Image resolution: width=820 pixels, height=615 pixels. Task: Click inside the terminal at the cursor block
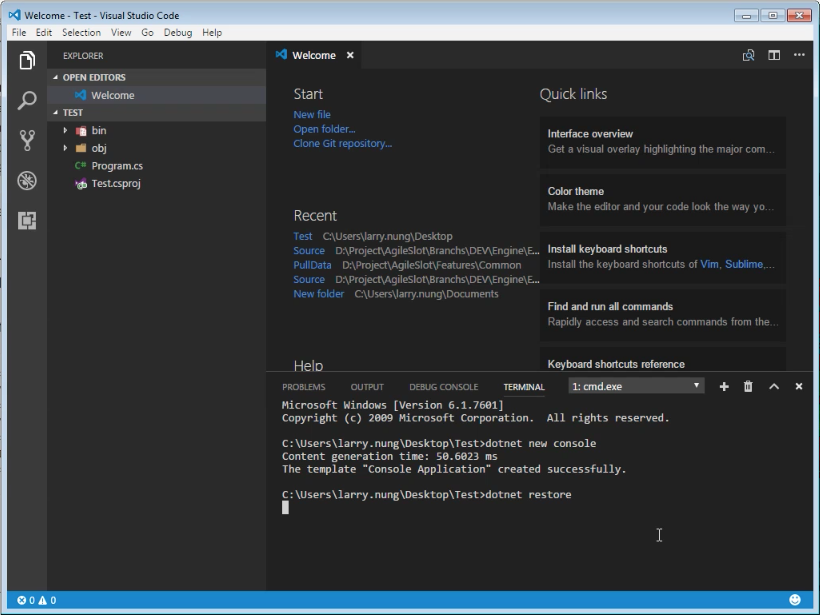pyautogui.click(x=285, y=507)
